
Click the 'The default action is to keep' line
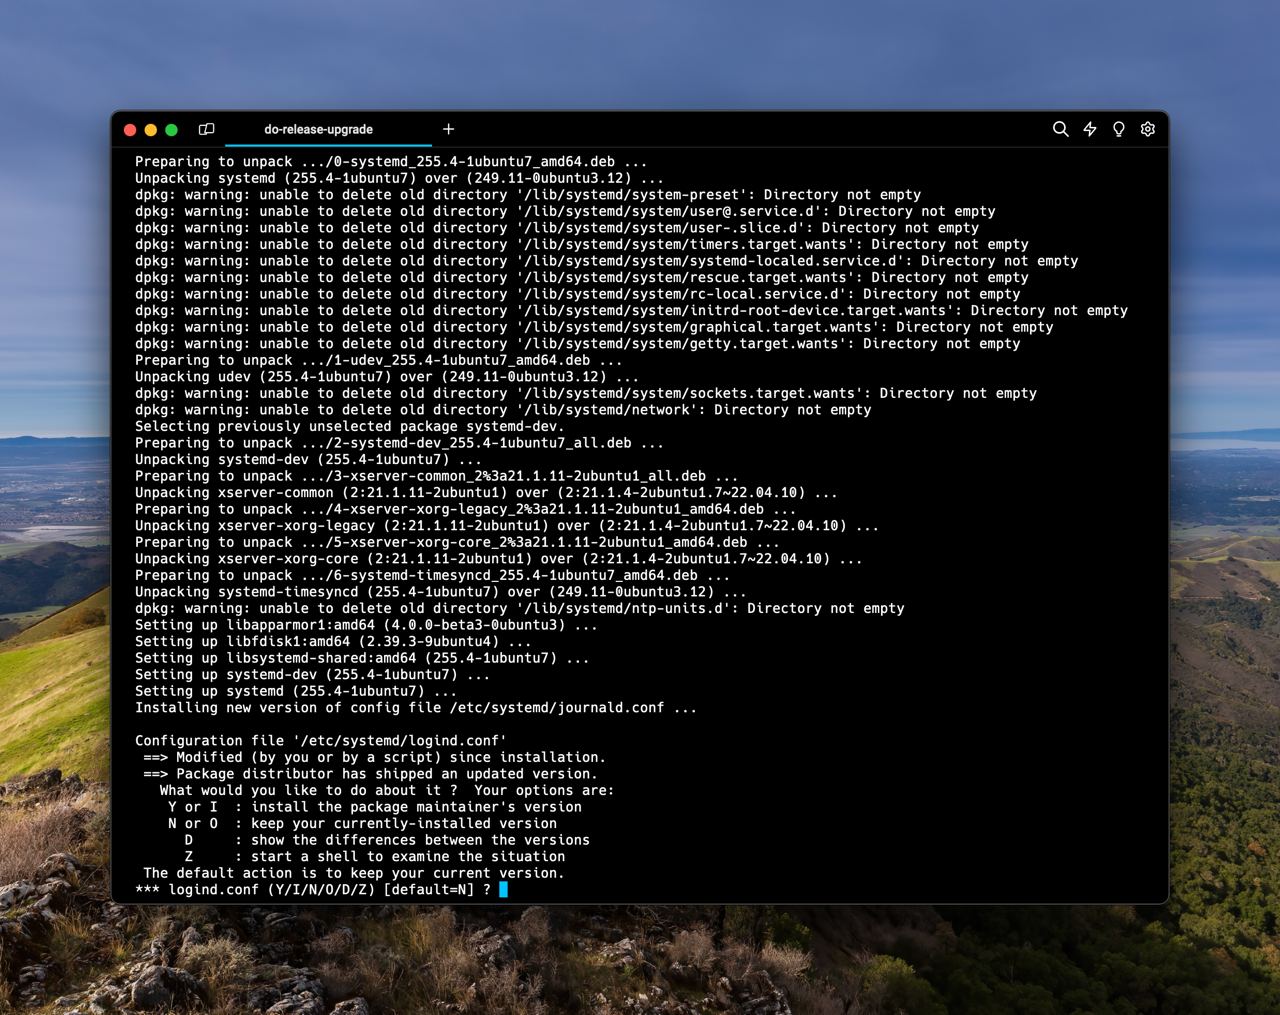click(353, 873)
